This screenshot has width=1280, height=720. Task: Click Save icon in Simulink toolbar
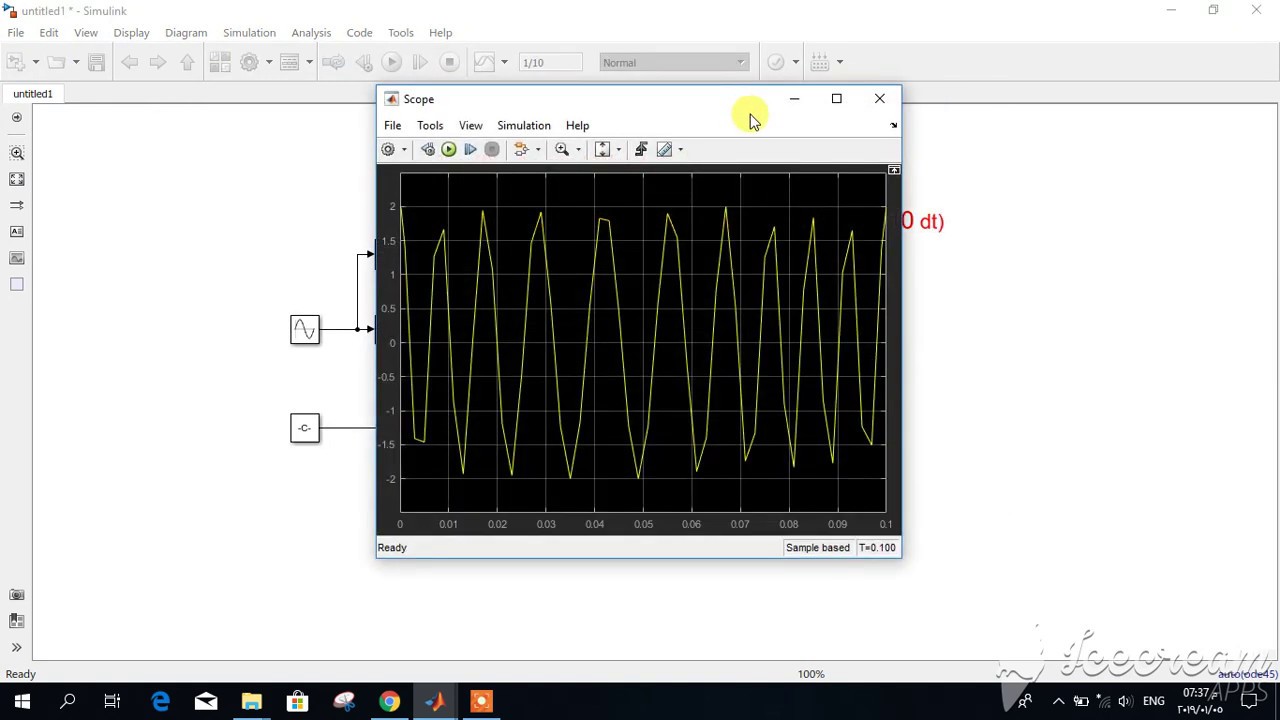pos(96,62)
